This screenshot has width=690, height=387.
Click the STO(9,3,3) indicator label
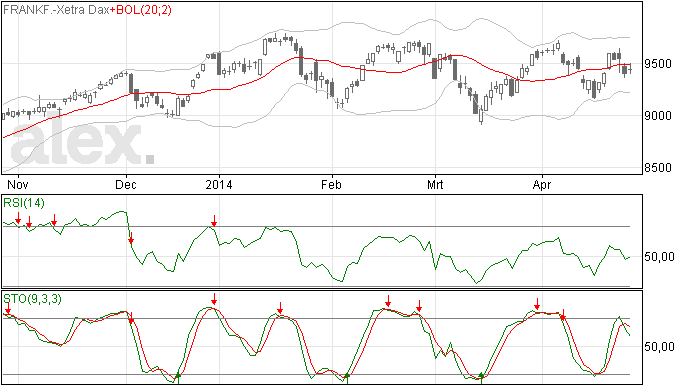[x=32, y=299]
